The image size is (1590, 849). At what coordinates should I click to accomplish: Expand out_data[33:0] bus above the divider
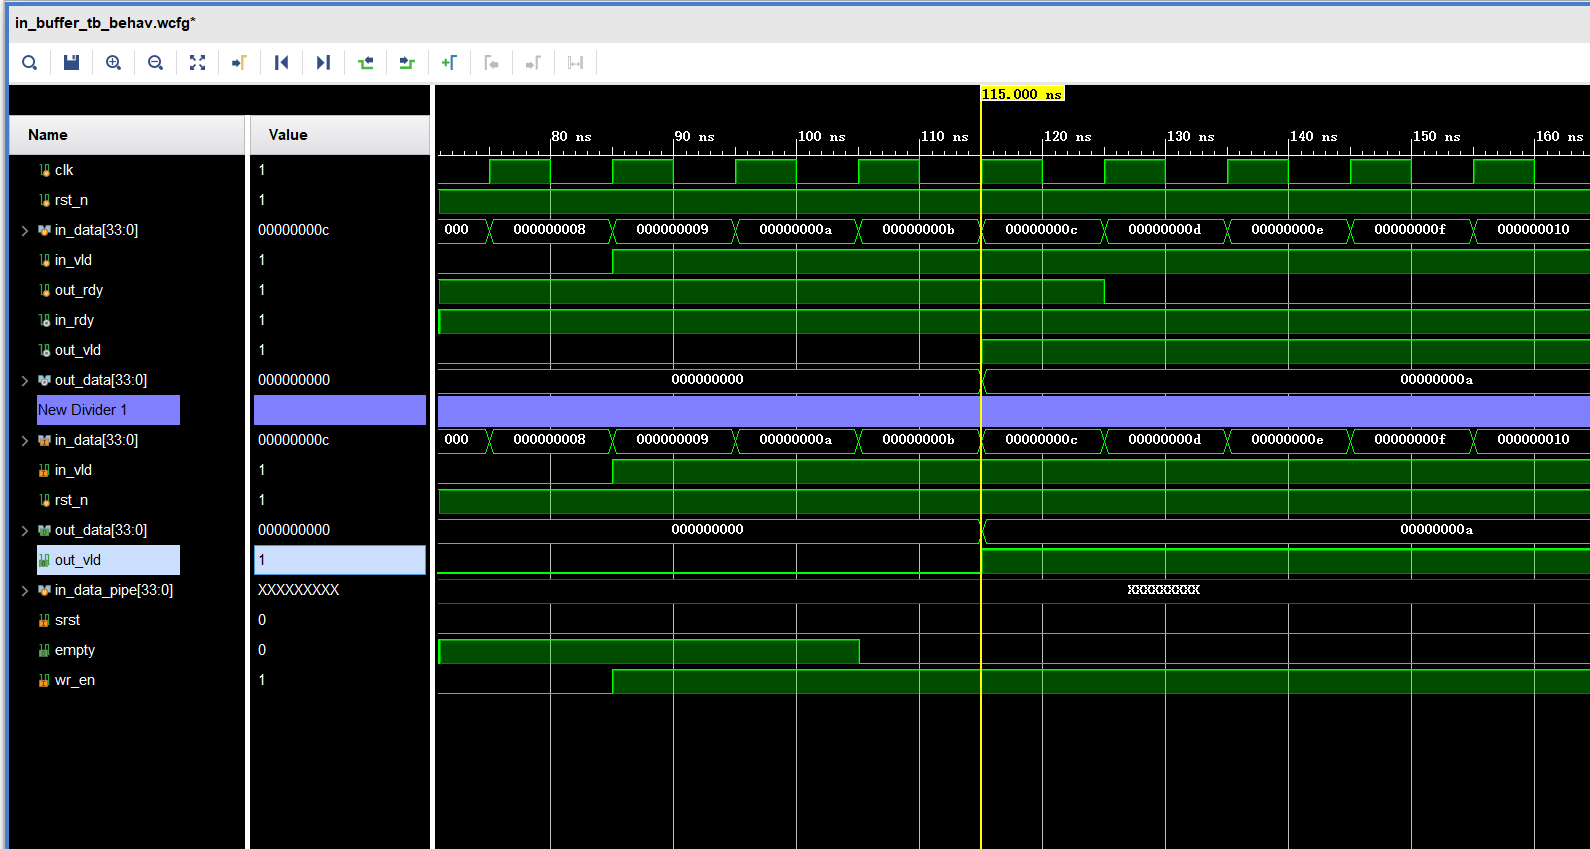click(x=25, y=380)
